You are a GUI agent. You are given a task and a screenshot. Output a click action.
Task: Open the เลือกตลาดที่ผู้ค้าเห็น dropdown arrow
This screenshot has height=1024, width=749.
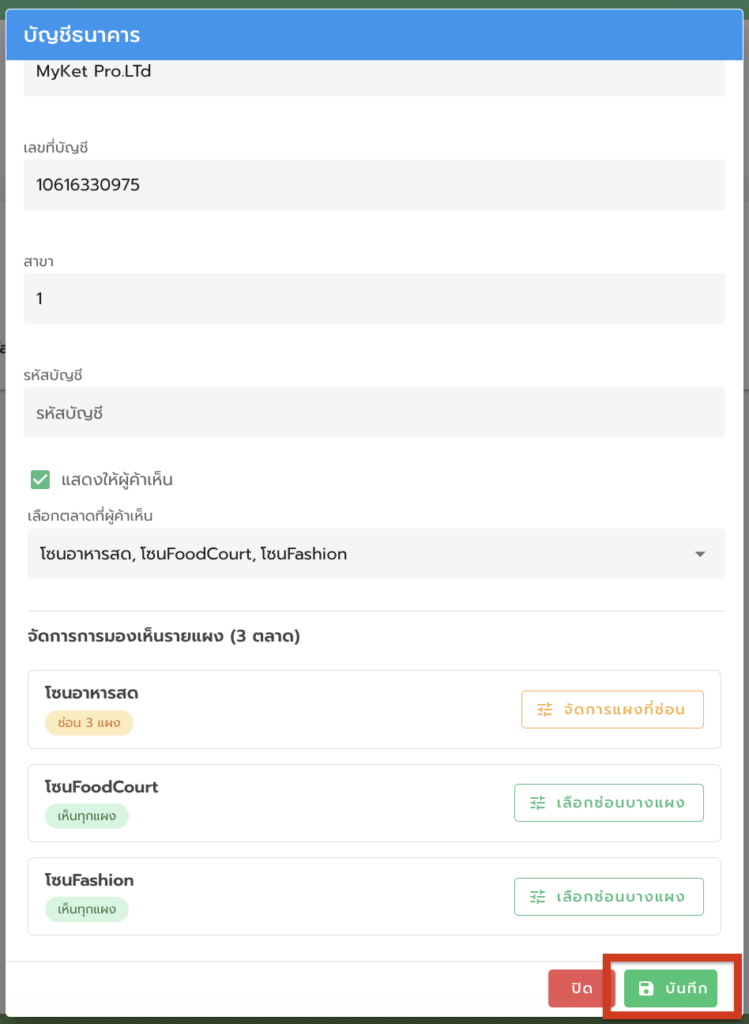click(x=700, y=554)
